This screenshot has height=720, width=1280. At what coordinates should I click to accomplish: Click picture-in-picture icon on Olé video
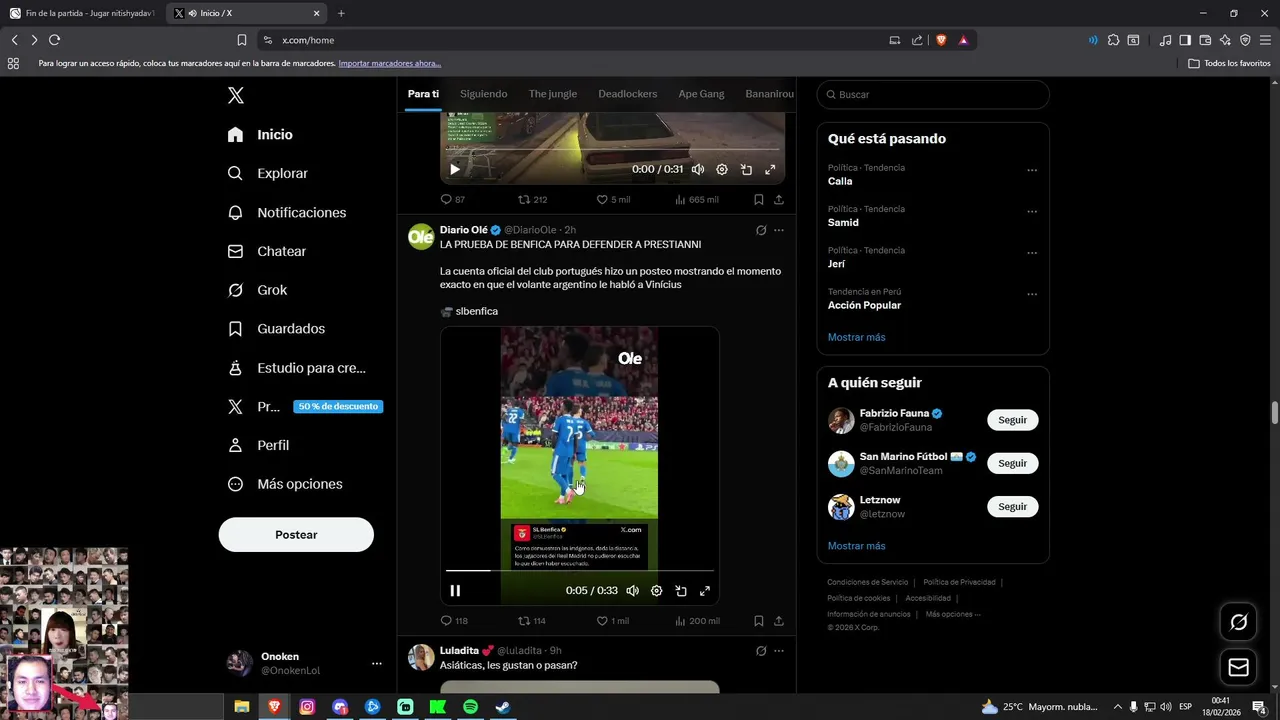point(681,591)
